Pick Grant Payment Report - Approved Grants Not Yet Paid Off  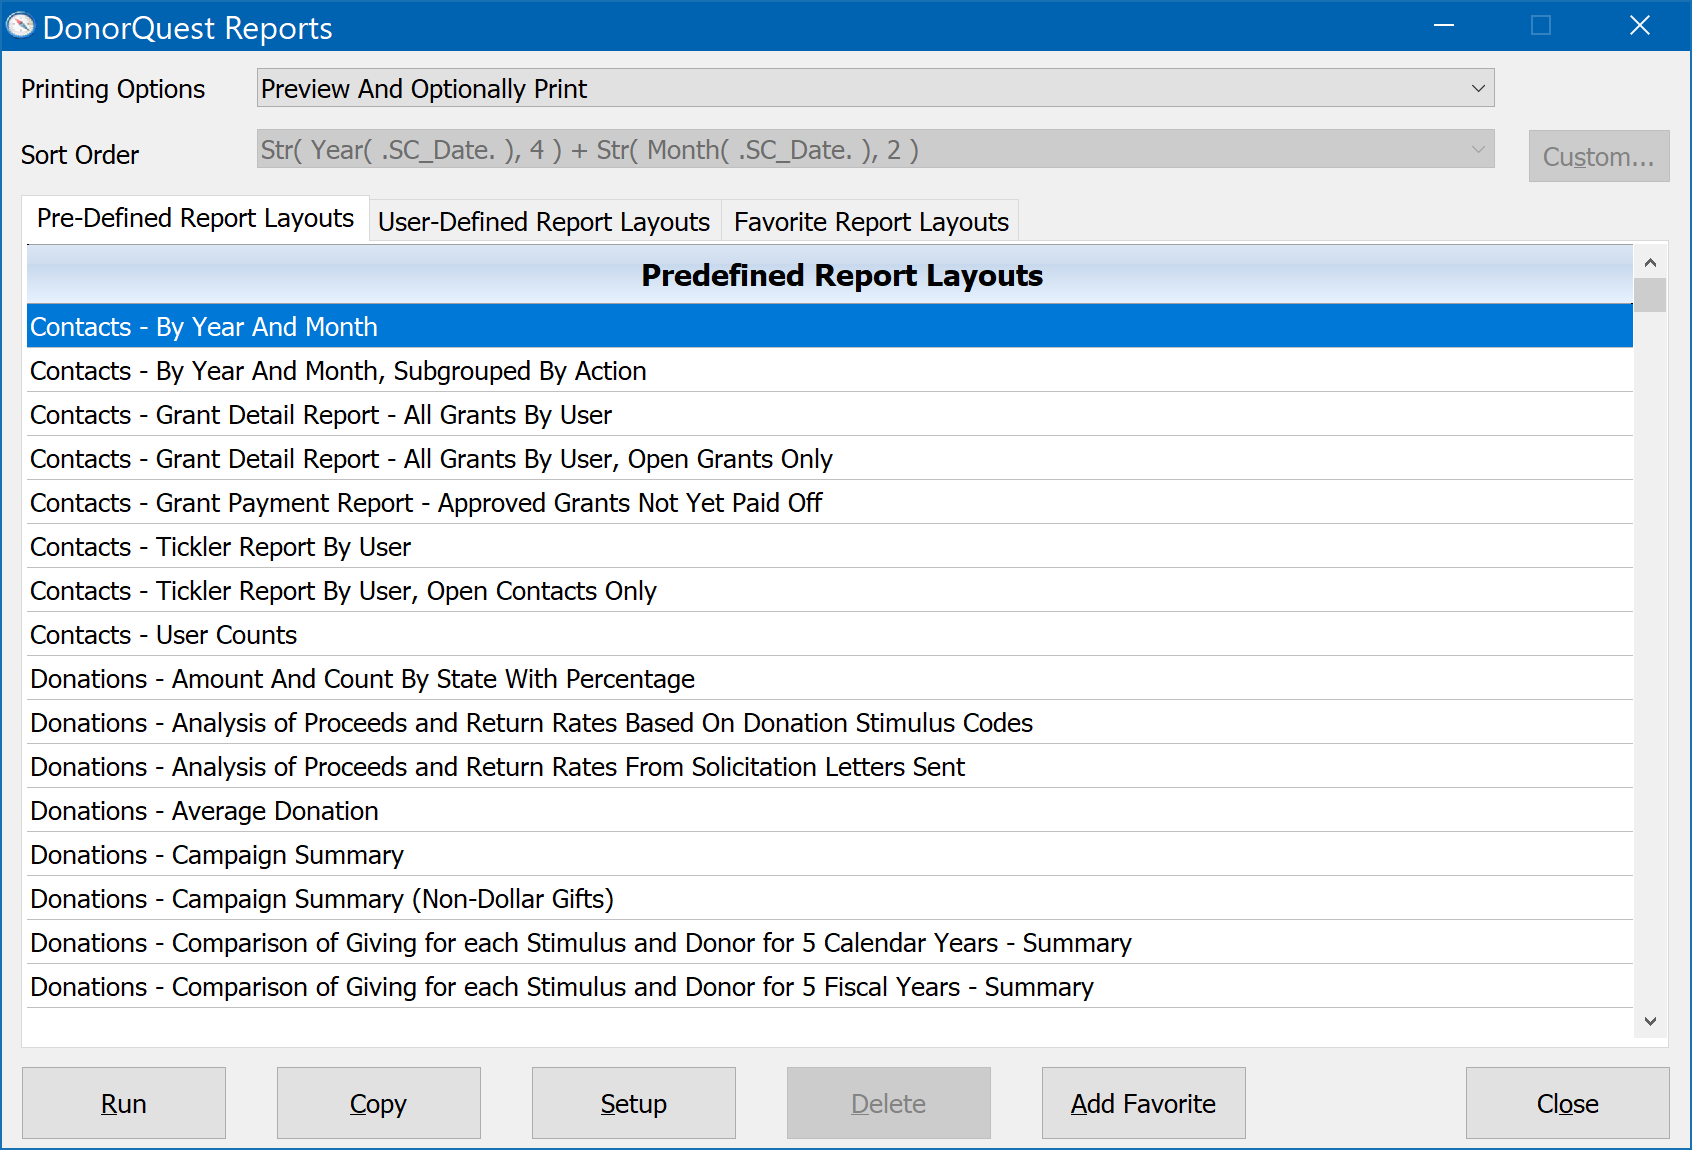tap(830, 502)
